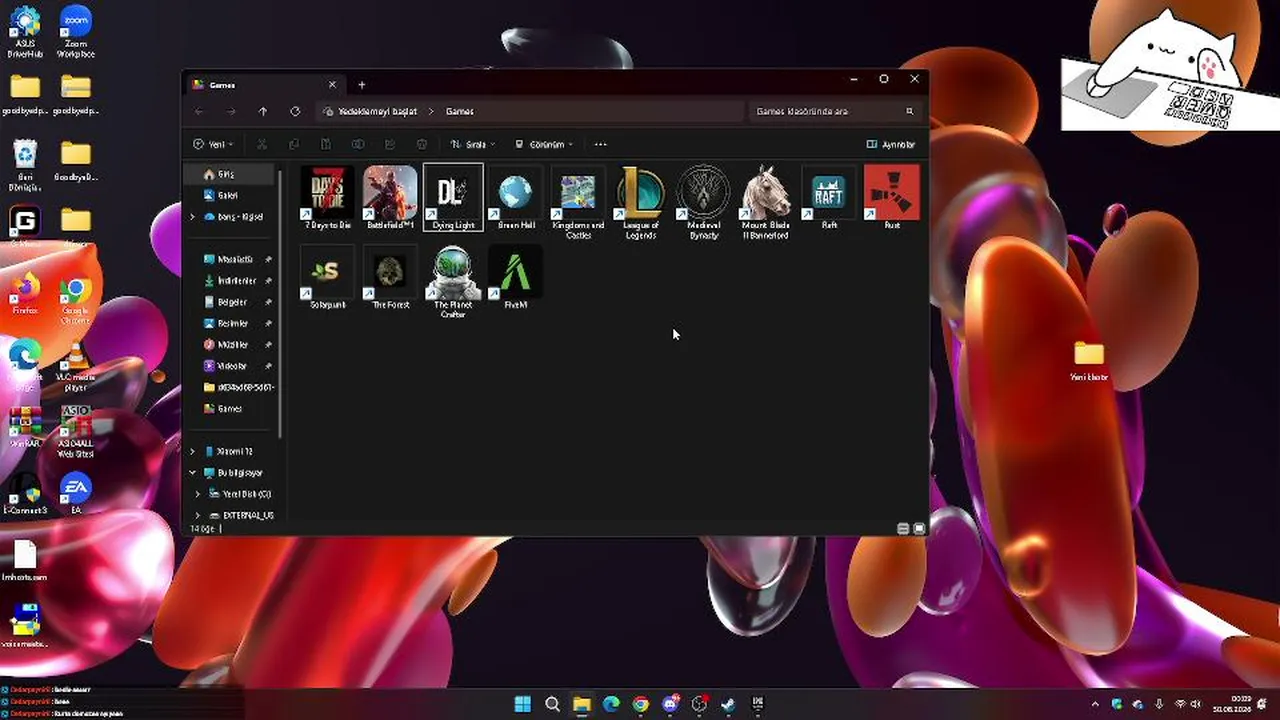The height and width of the screenshot is (720, 1280).
Task: Expand the OneDrive Kişisel tree node
Action: pos(192,217)
